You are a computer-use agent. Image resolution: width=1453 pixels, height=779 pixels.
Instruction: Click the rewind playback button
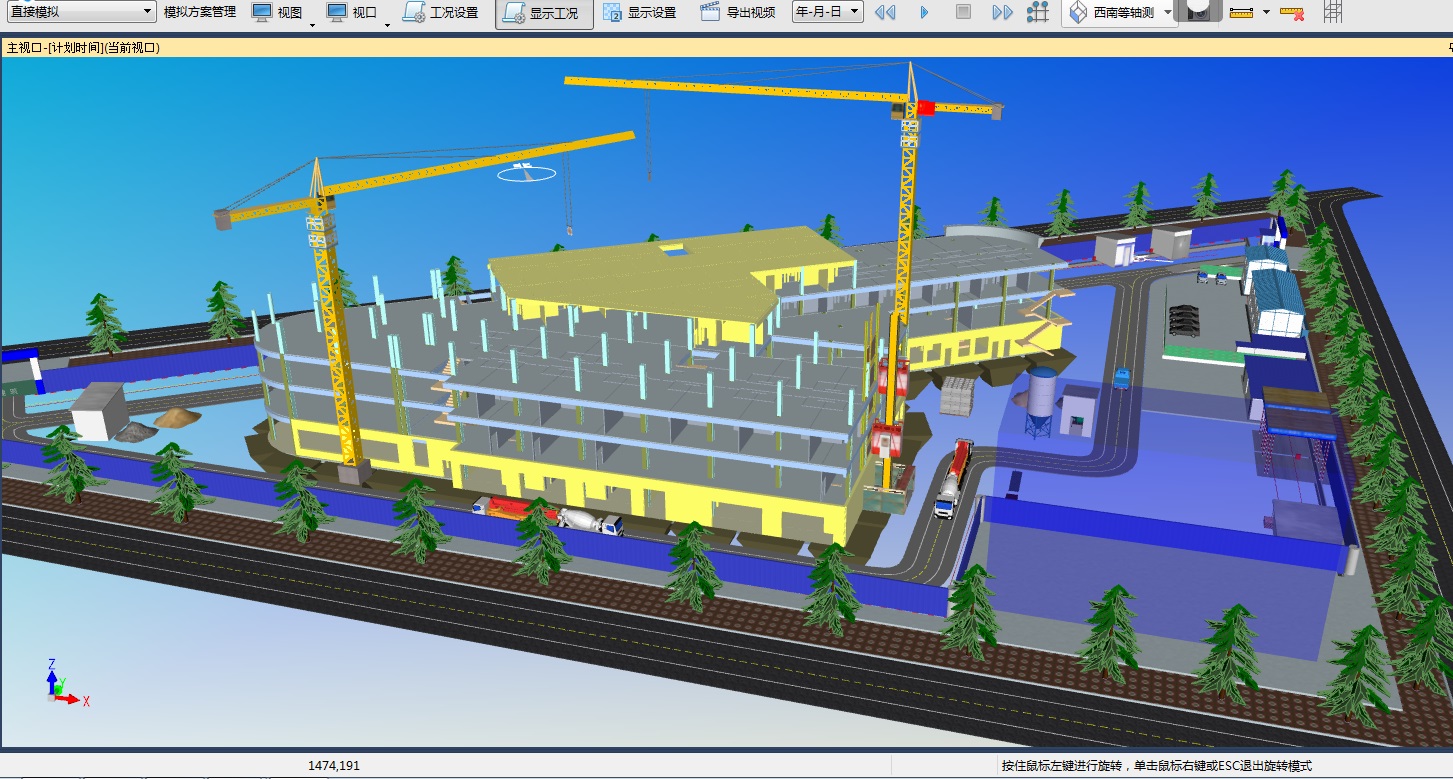(x=884, y=13)
